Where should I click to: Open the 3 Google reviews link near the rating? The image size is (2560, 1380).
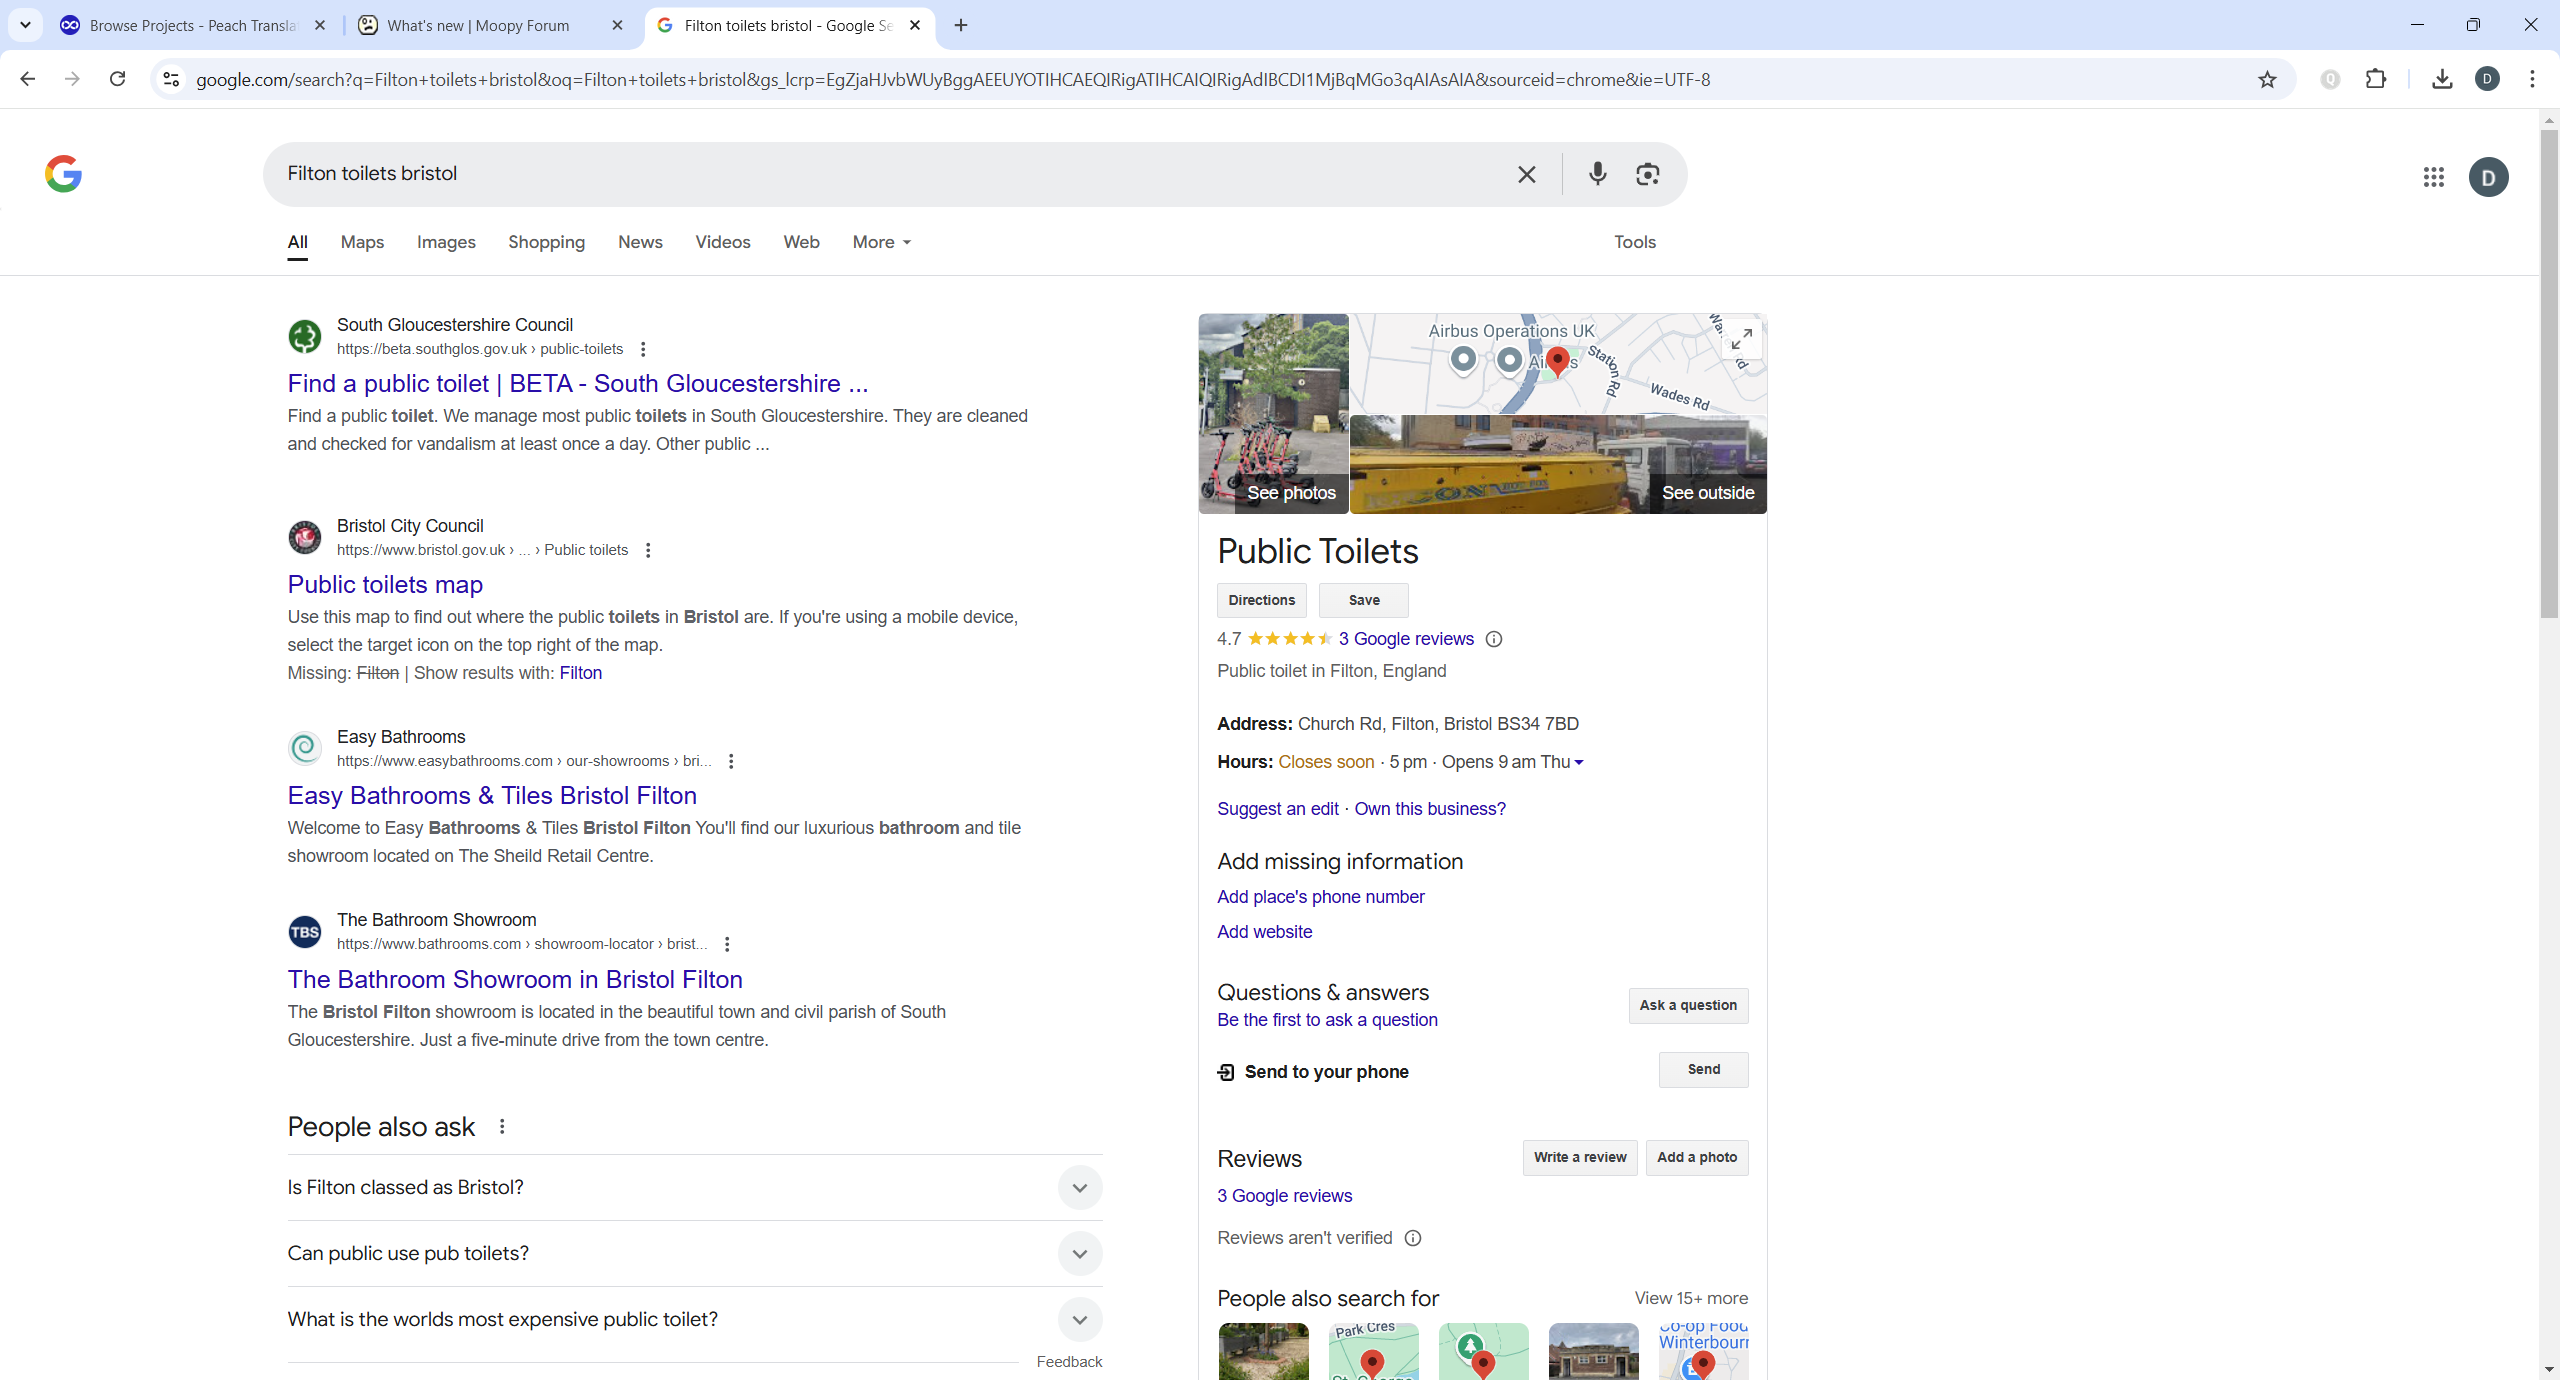pyautogui.click(x=1406, y=639)
